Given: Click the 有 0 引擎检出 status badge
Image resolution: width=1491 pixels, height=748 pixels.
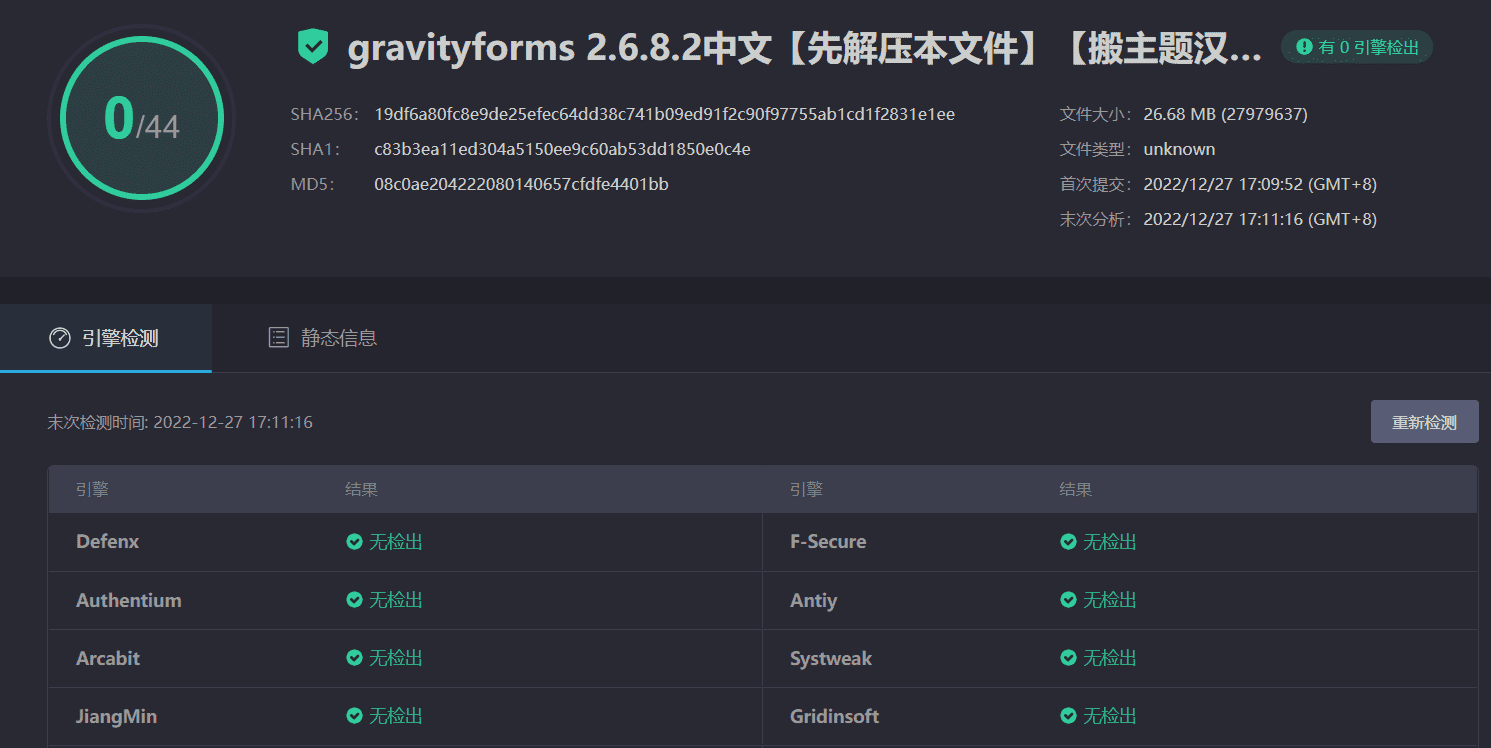Looking at the screenshot, I should pos(1357,47).
